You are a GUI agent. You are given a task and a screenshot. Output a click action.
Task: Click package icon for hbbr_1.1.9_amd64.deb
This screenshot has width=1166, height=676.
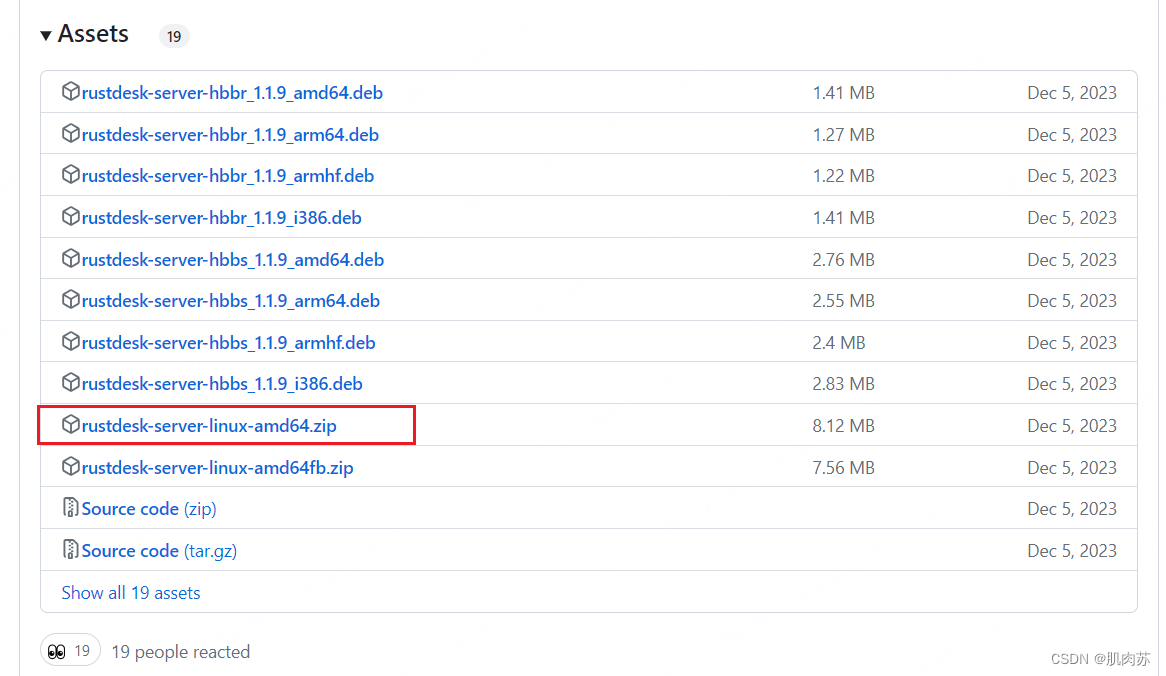click(x=71, y=91)
